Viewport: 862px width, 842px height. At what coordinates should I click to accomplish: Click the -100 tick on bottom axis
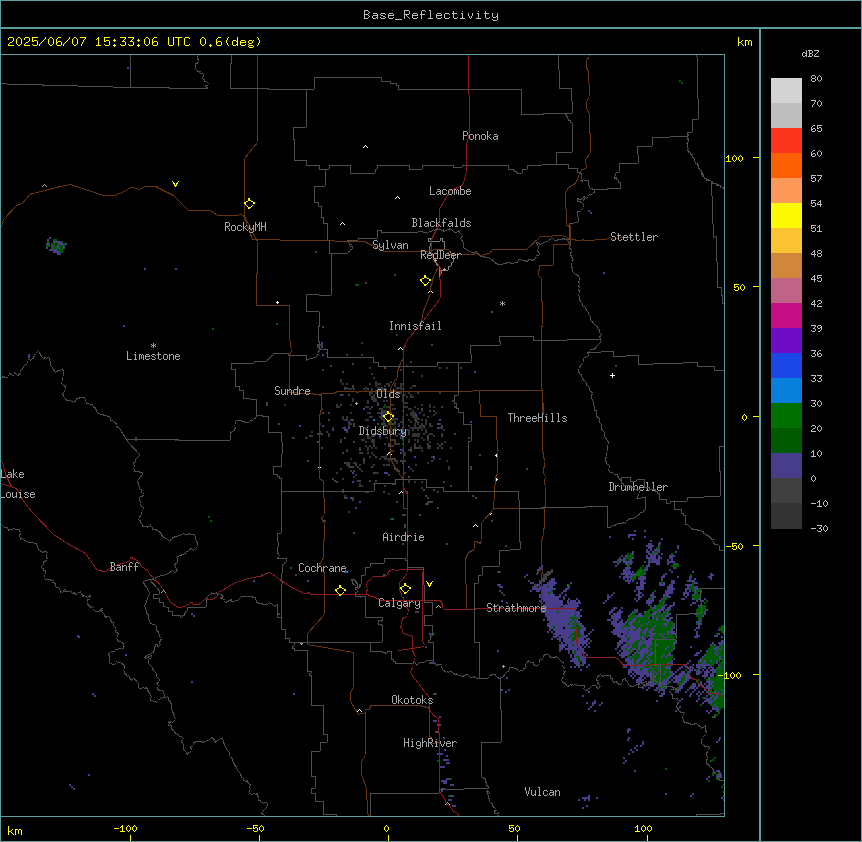[126, 829]
